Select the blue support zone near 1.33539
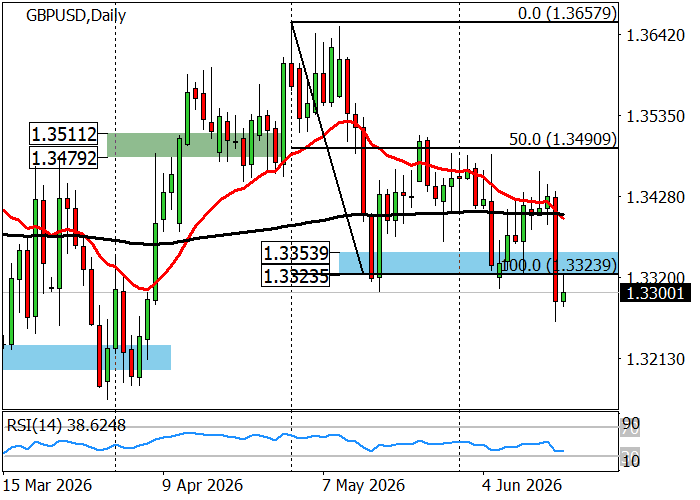Screen dimensions: 700x500 tap(478, 263)
